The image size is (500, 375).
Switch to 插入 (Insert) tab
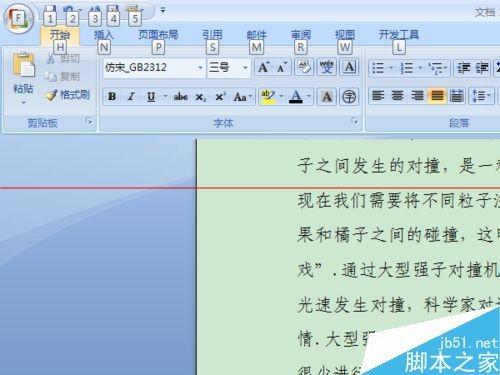(104, 34)
